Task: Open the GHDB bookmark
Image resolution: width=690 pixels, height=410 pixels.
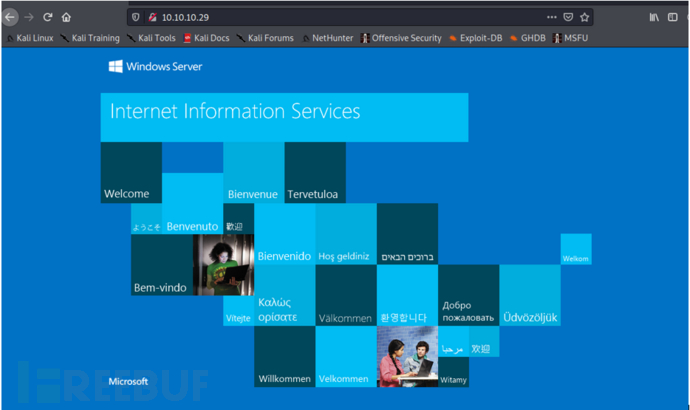Action: (x=528, y=38)
